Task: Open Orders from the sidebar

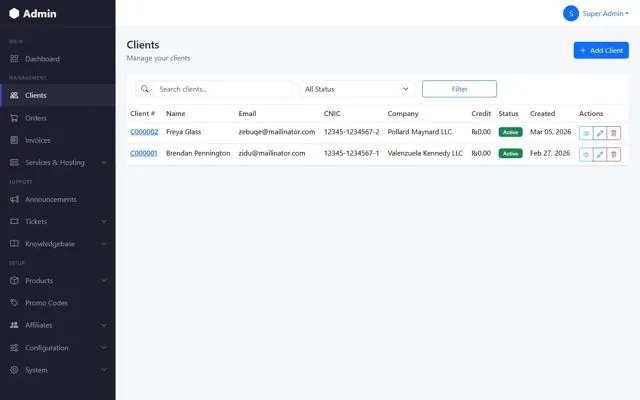Action: point(57,118)
